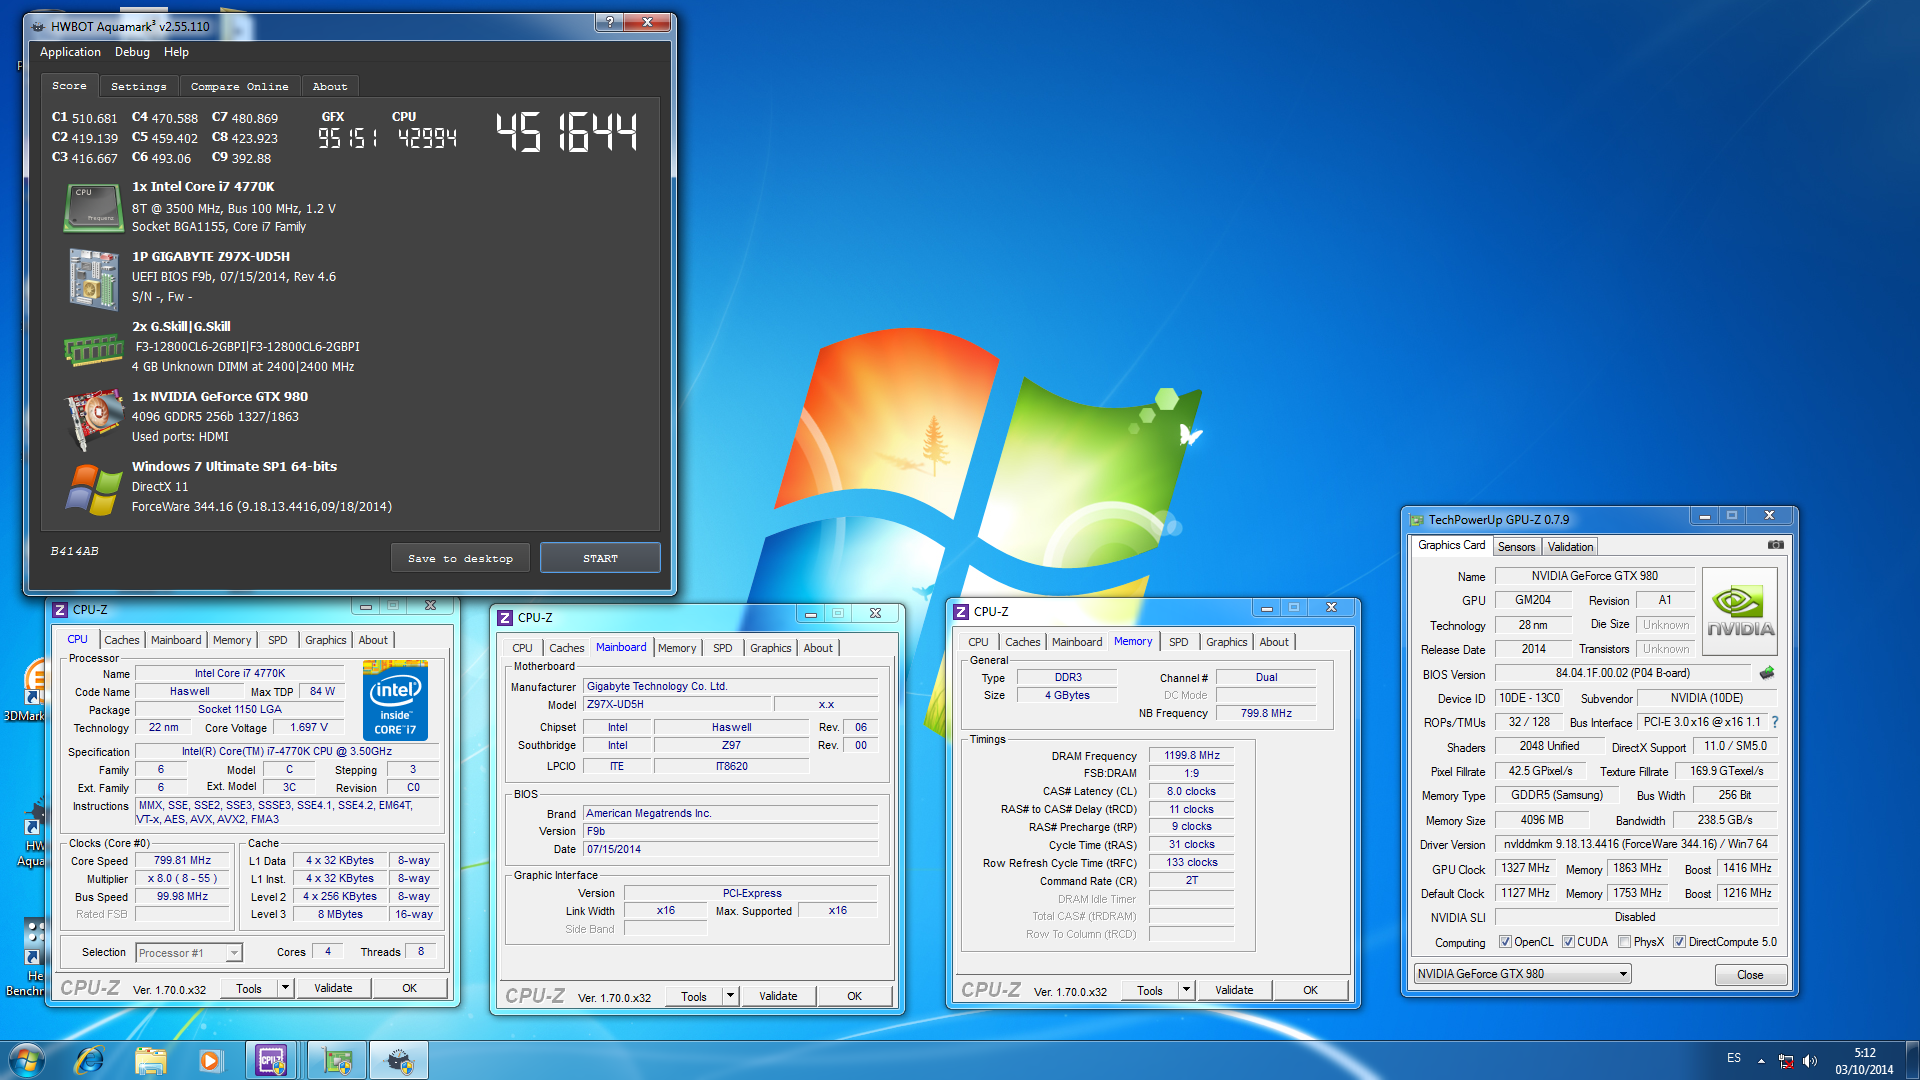Switch to HWBOT Aquamark via taskbar icon
This screenshot has height=1080, width=1920.
pyautogui.click(x=400, y=1060)
